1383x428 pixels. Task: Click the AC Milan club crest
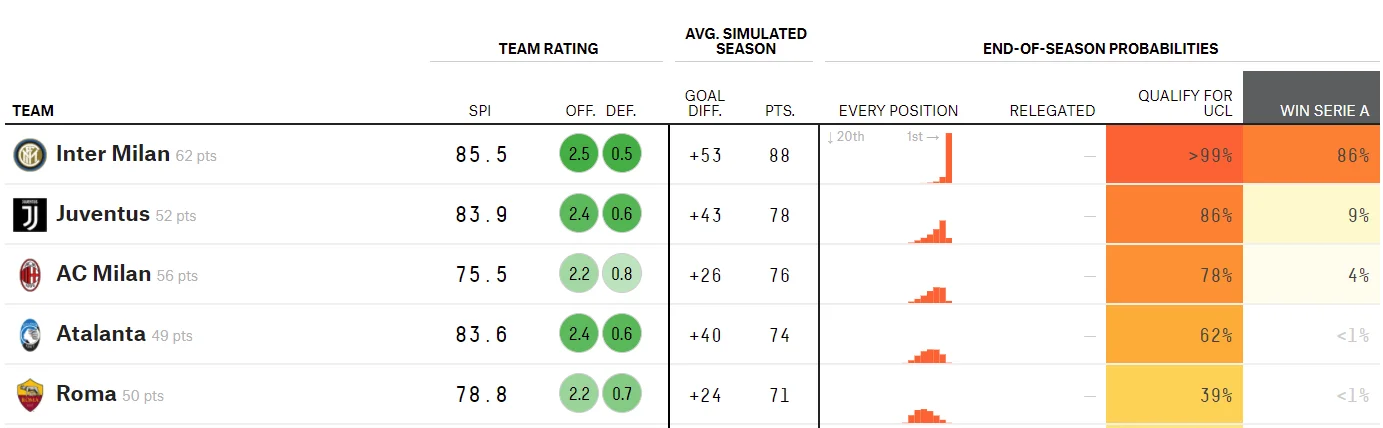30,275
